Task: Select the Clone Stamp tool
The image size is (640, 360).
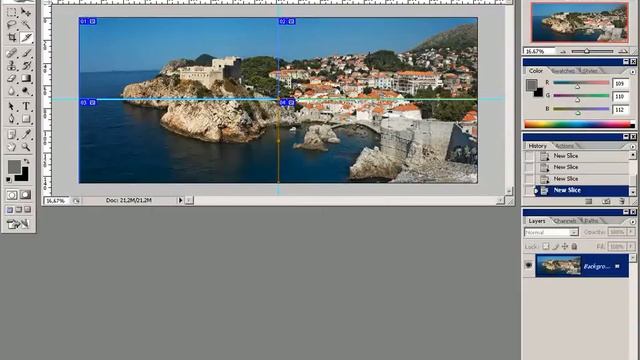Action: pos(12,65)
